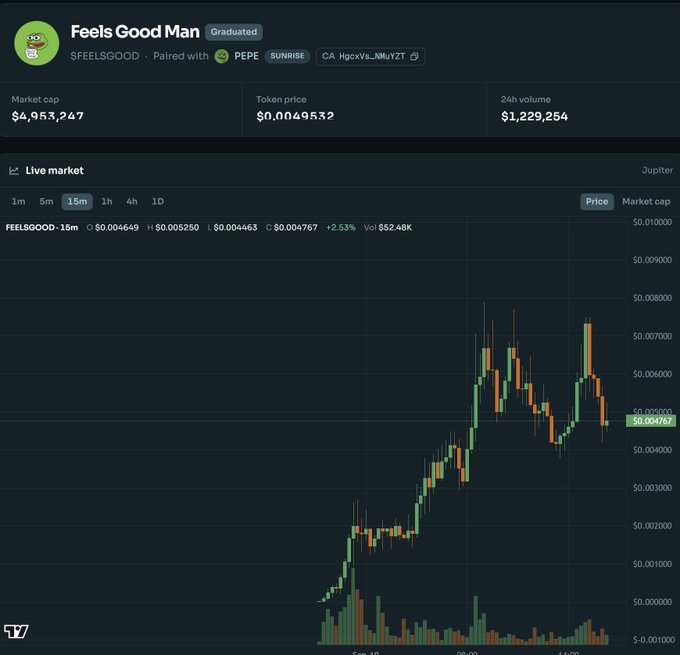
Task: Click the 24h volume value $1,229,254
Action: pos(534,116)
